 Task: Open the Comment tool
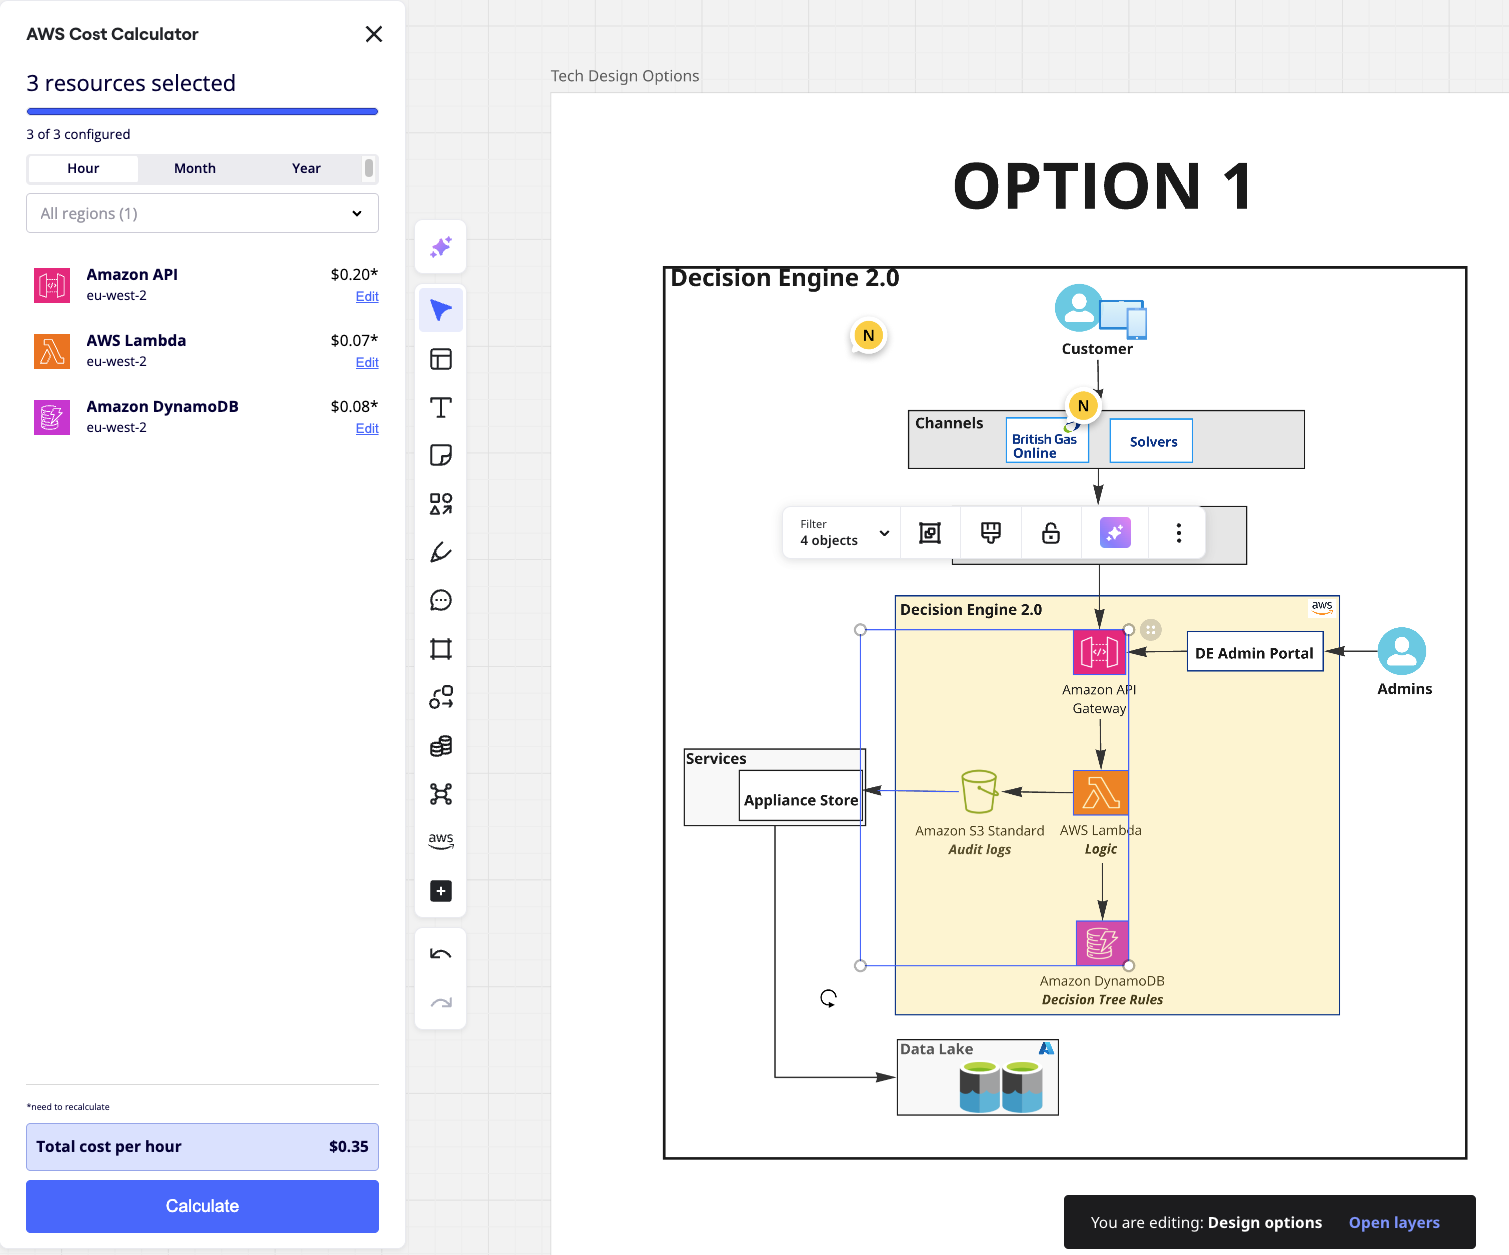pos(440,600)
